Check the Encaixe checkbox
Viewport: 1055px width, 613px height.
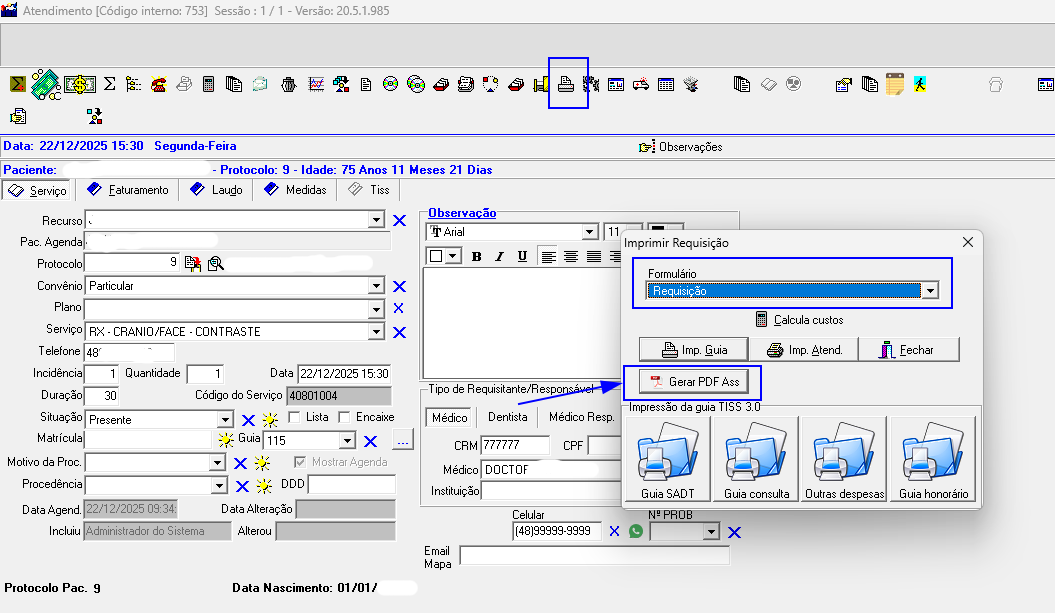344,417
